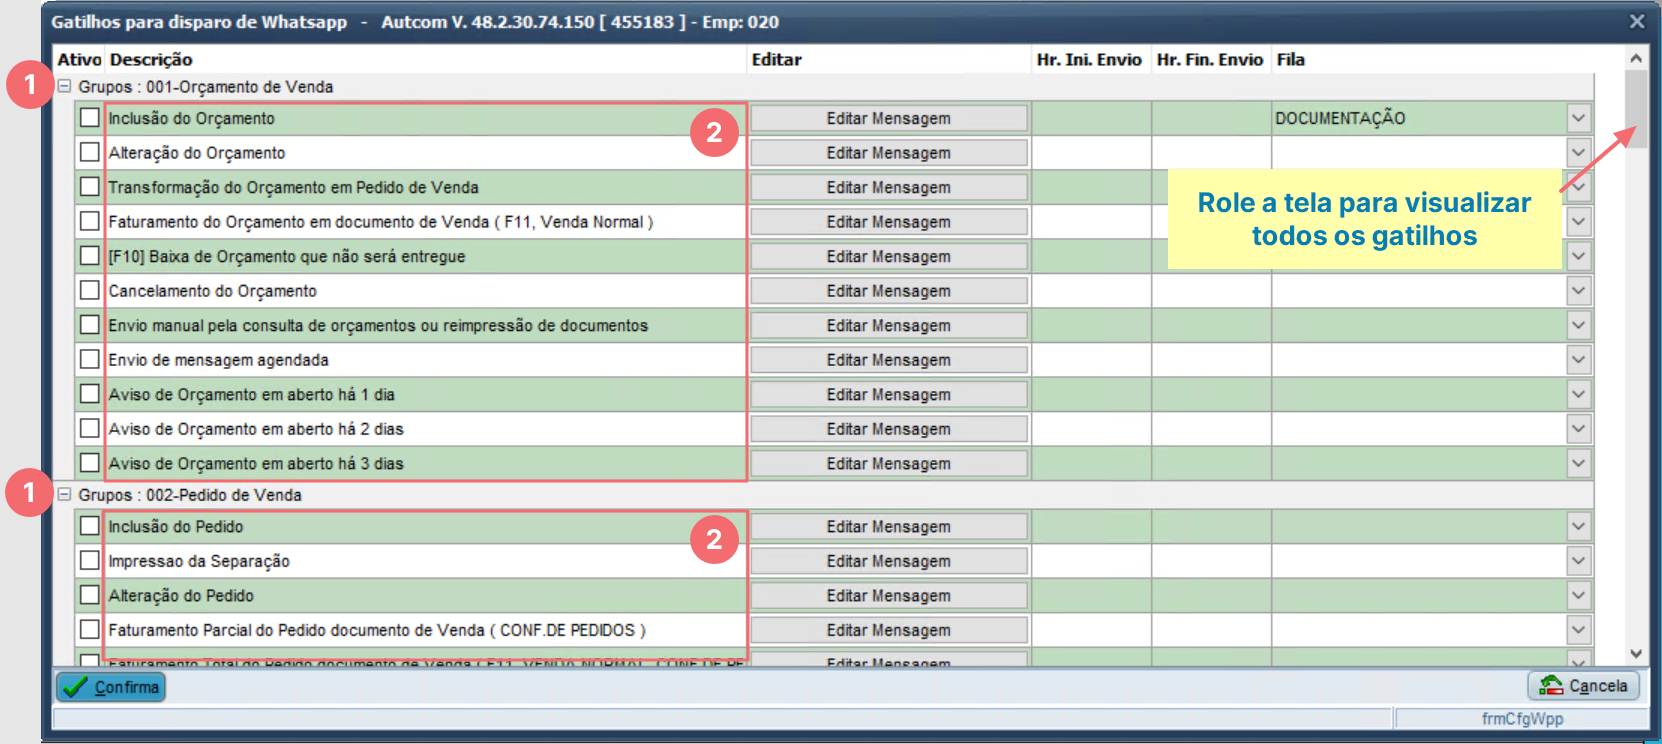
Task: Collapse the 002-Pedido de Venda group
Action: [65, 495]
